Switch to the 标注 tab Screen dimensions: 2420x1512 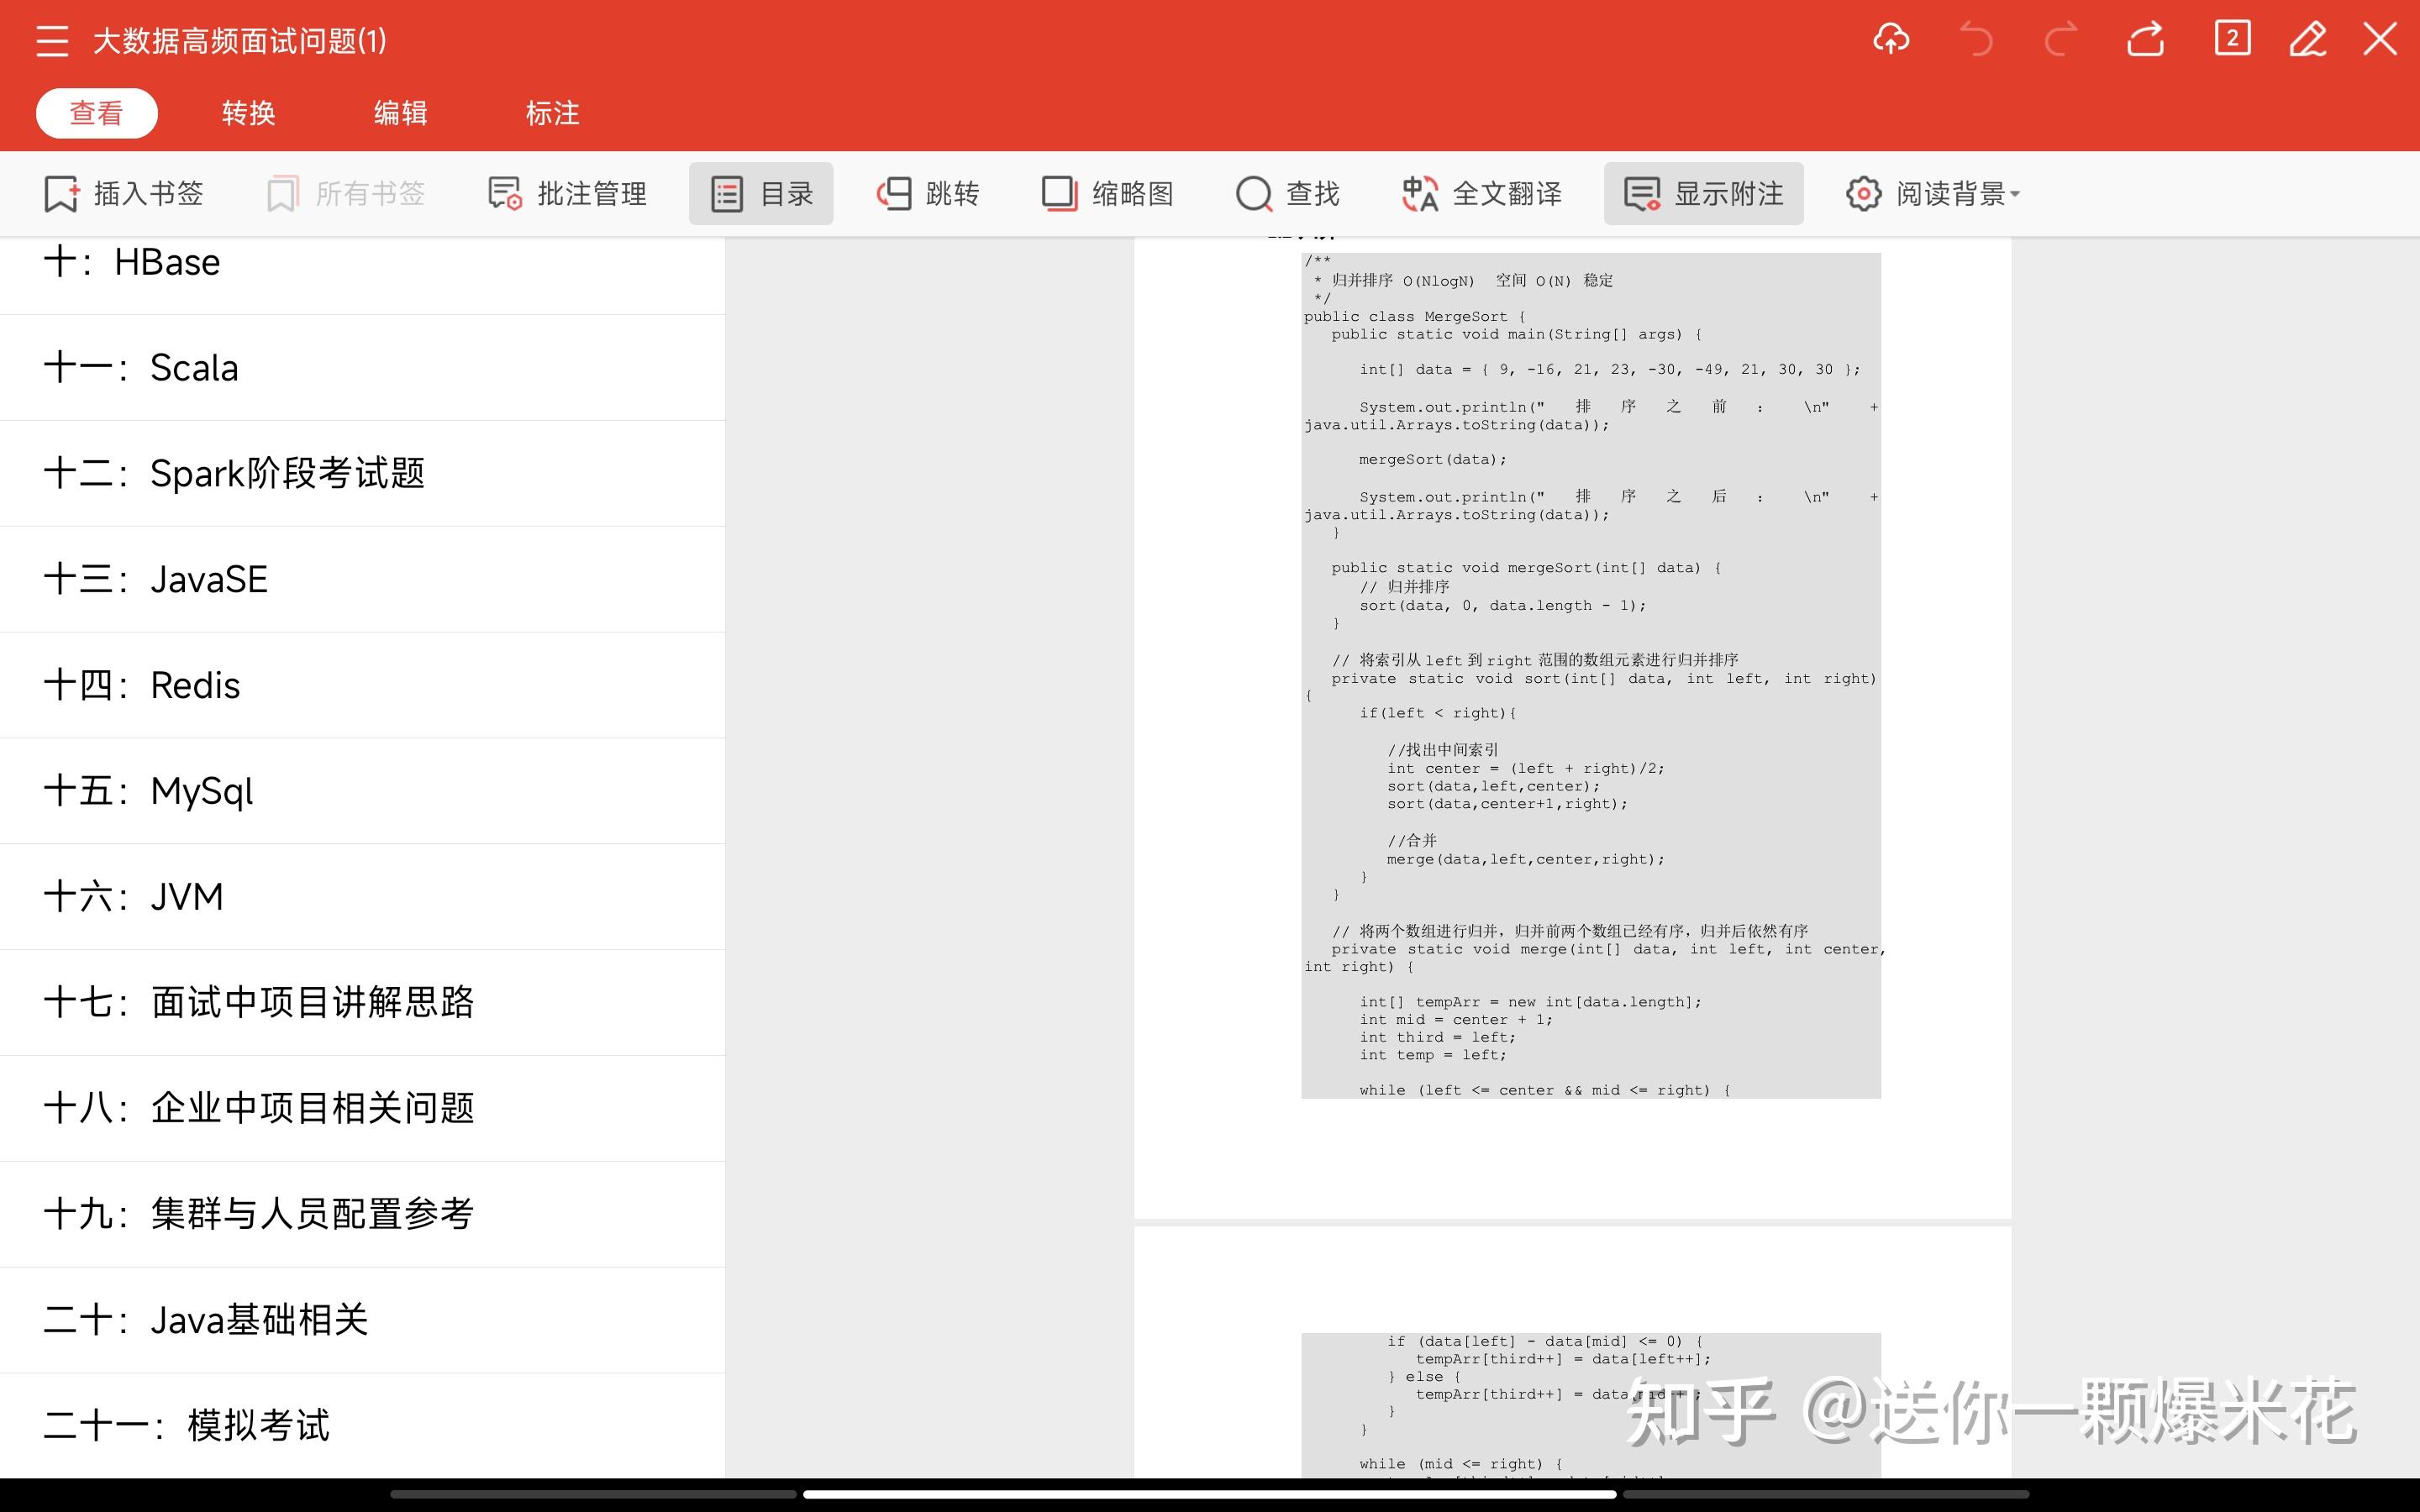(x=552, y=113)
